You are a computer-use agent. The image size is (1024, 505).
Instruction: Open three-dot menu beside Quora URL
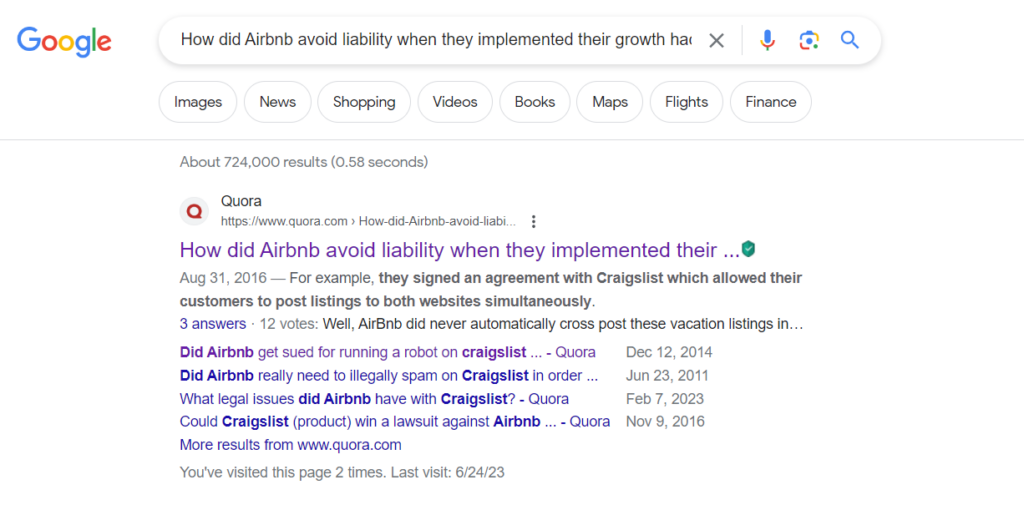click(x=534, y=221)
